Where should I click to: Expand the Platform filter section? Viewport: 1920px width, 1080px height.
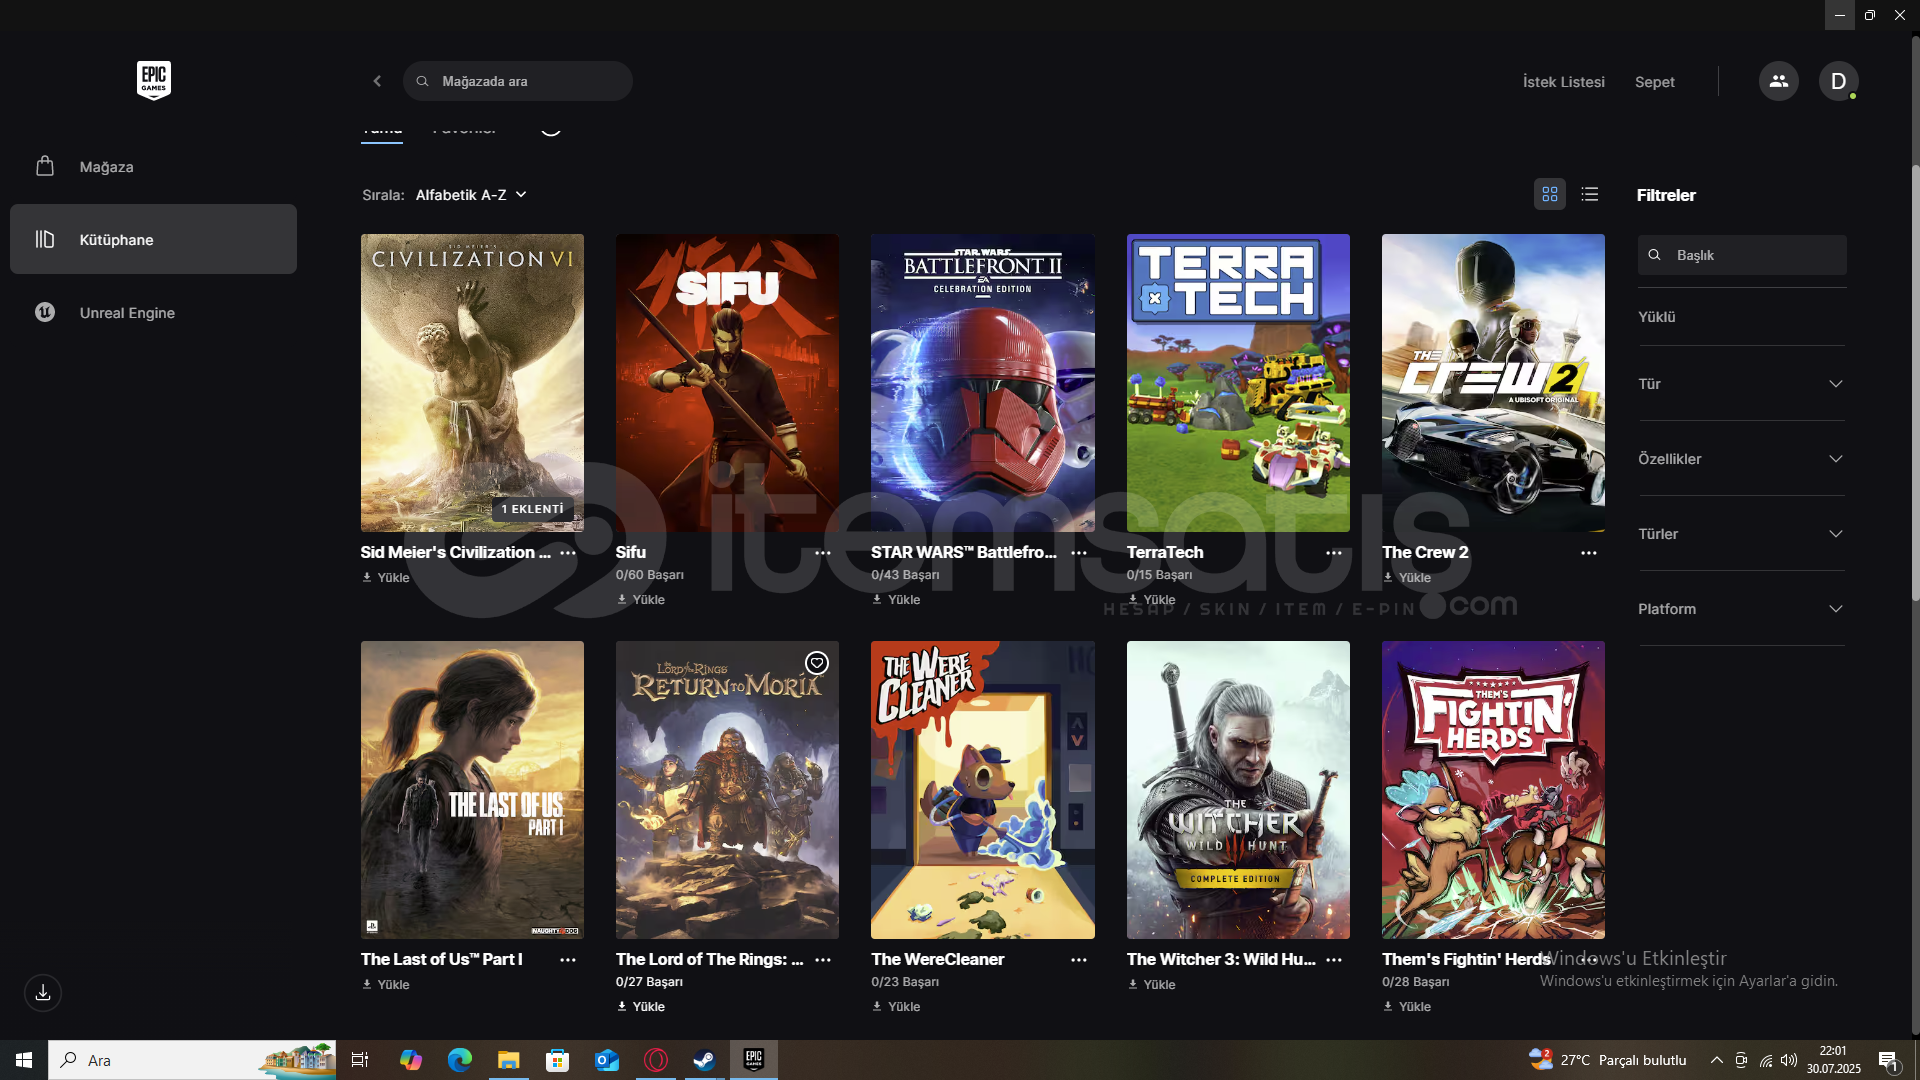click(x=1741, y=609)
